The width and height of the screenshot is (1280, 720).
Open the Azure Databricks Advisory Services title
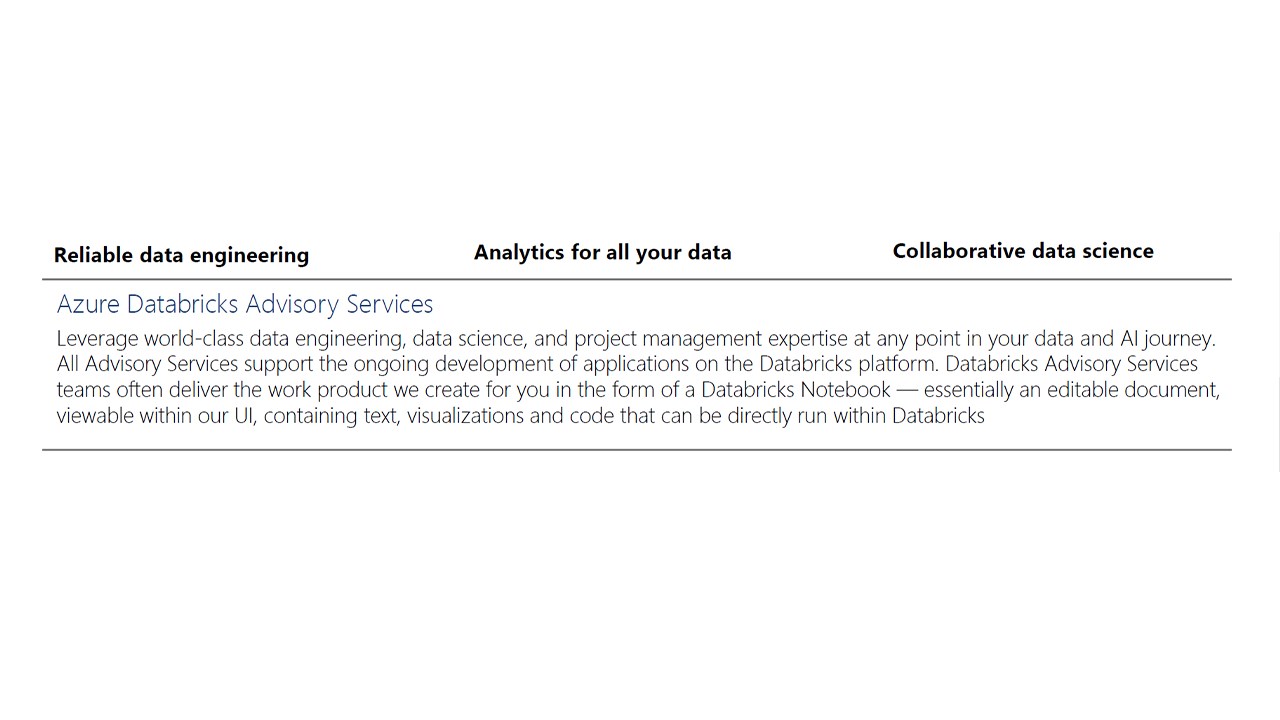point(245,304)
